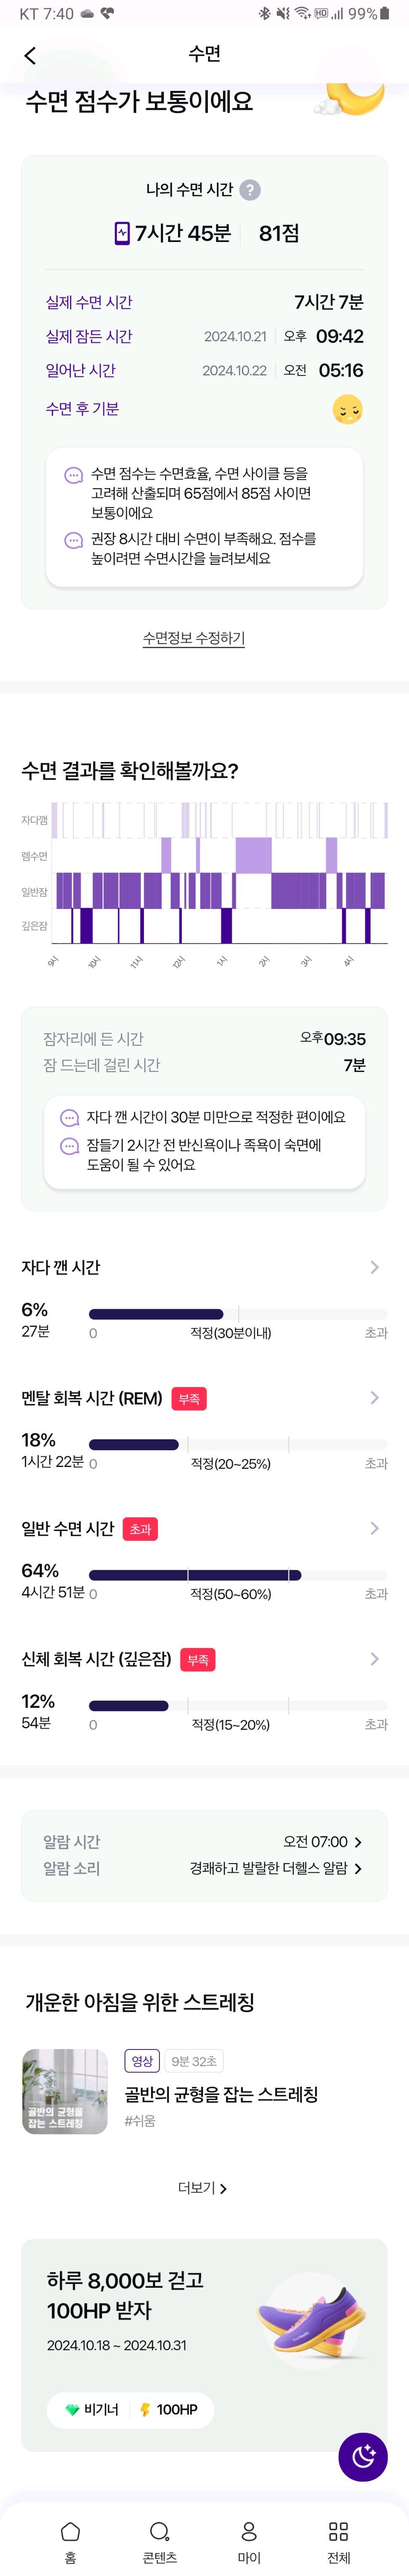Open the 마이 profile icon
The height and width of the screenshot is (2576, 409).
click(249, 2531)
